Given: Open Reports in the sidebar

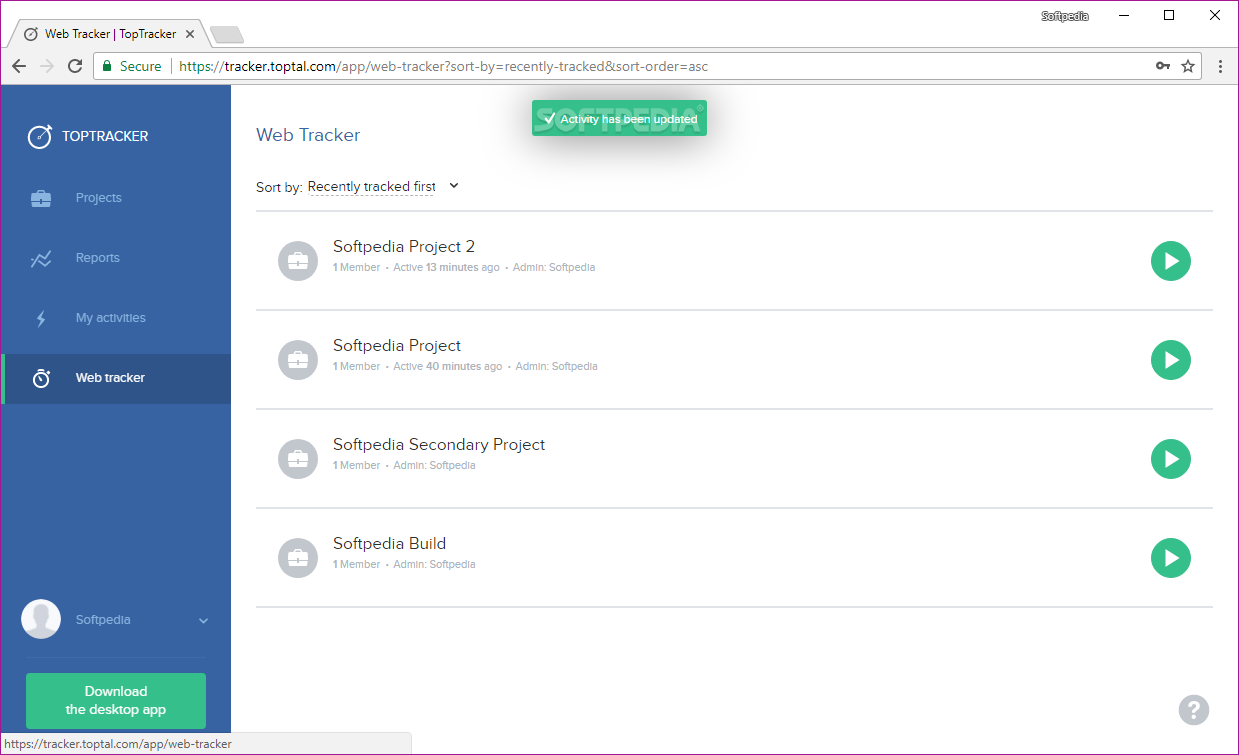Looking at the screenshot, I should pos(116,258).
